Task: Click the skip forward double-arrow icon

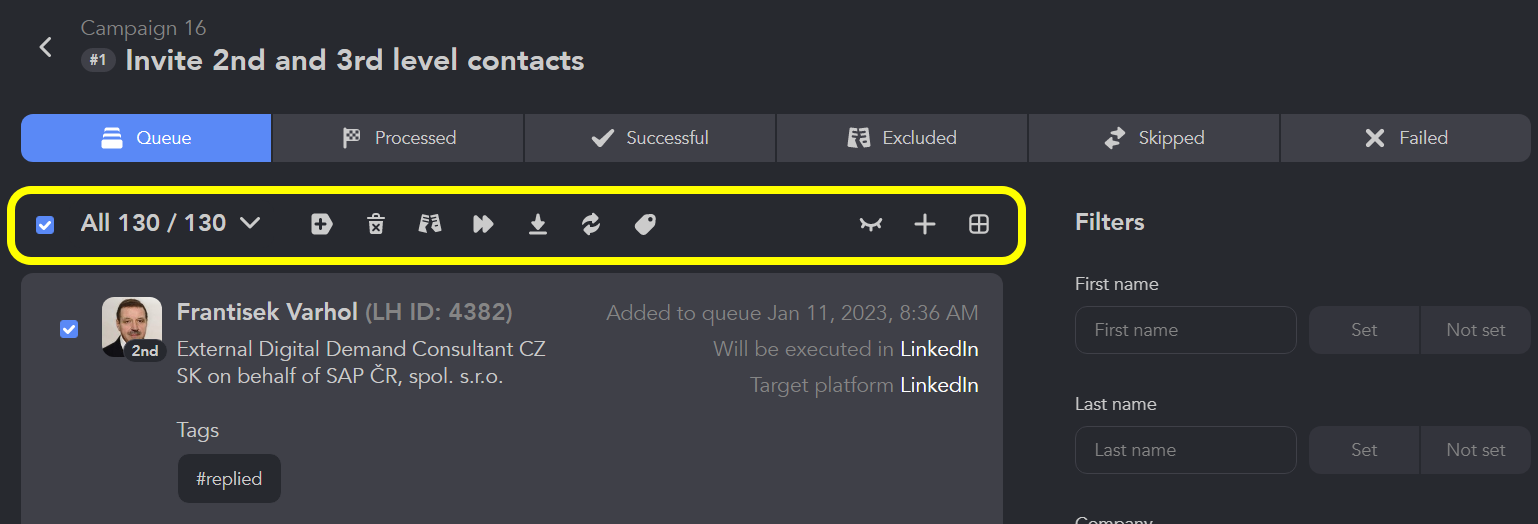Action: [484, 224]
